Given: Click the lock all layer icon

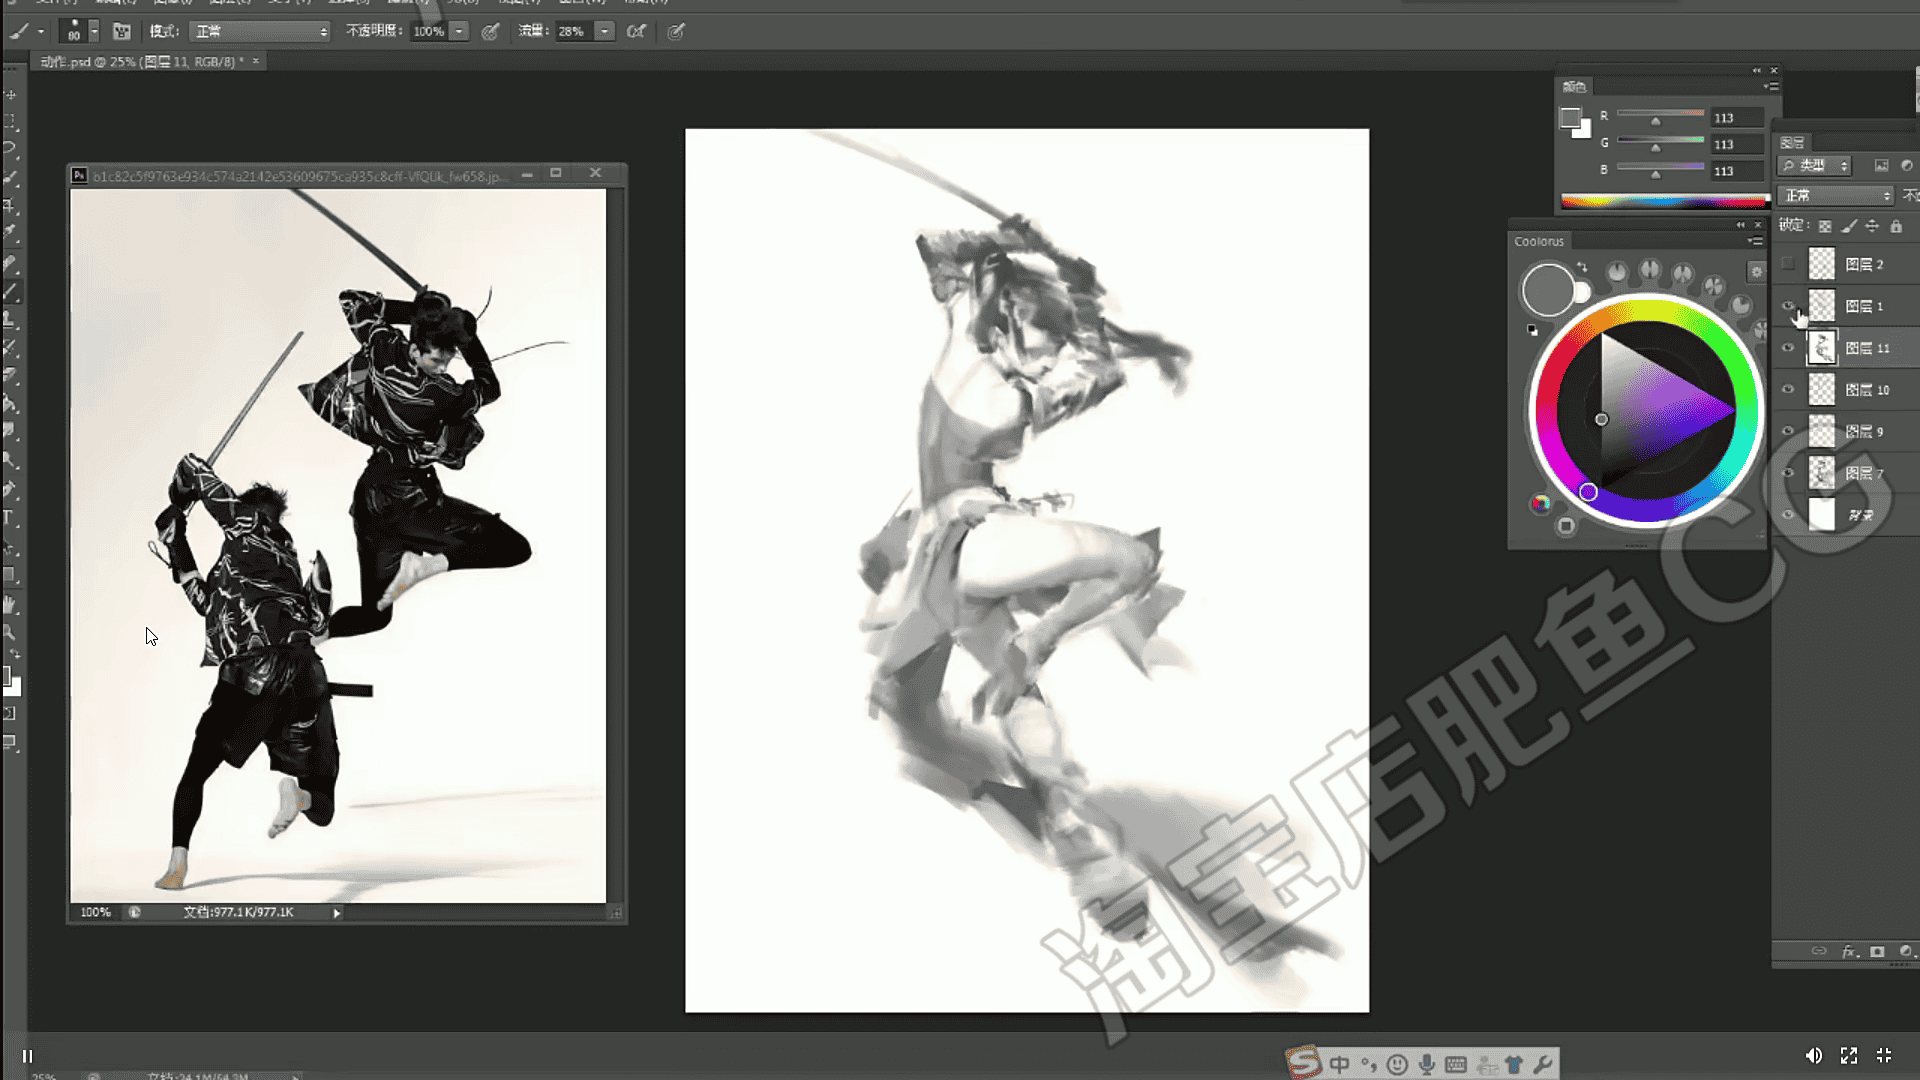Looking at the screenshot, I should click(x=1896, y=226).
